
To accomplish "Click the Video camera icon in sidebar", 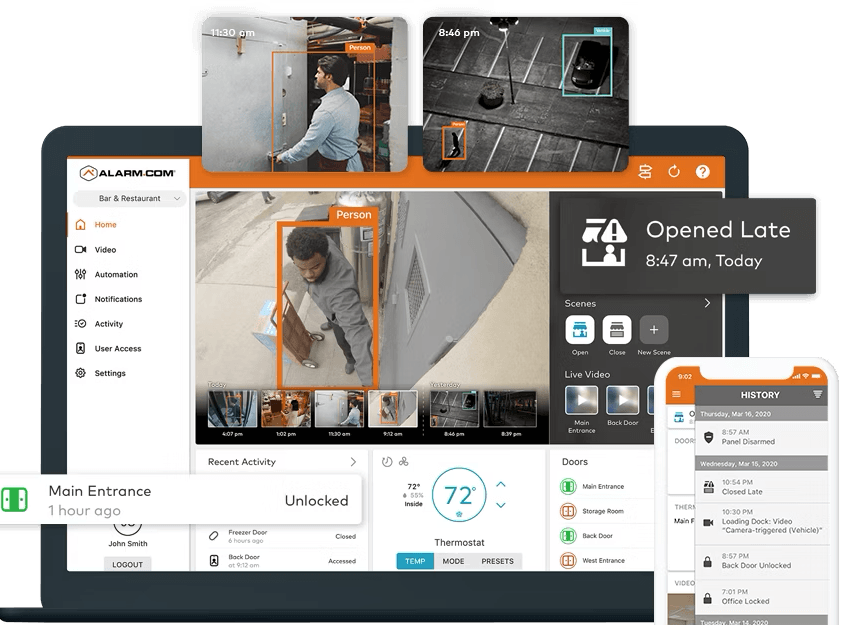I will (x=80, y=250).
